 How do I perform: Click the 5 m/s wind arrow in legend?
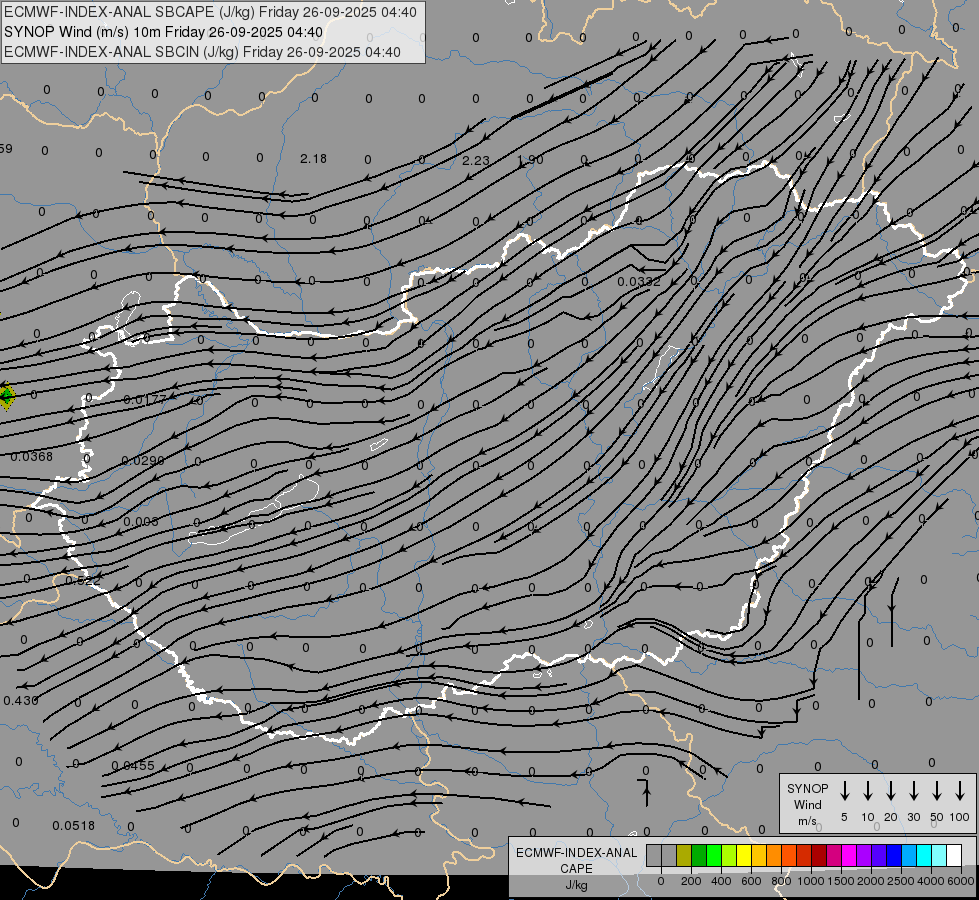tap(845, 791)
